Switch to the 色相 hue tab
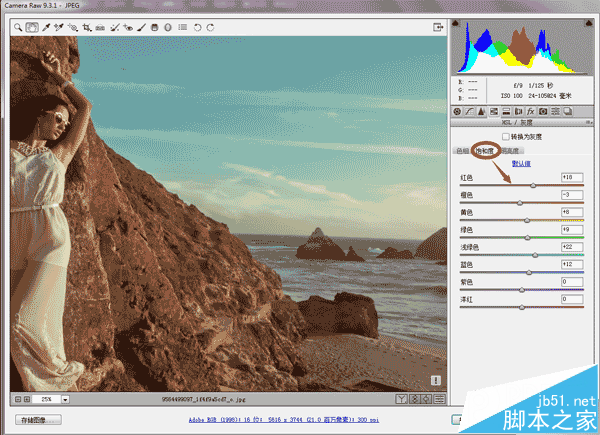Viewport: 600px width, 435px height. click(x=462, y=151)
